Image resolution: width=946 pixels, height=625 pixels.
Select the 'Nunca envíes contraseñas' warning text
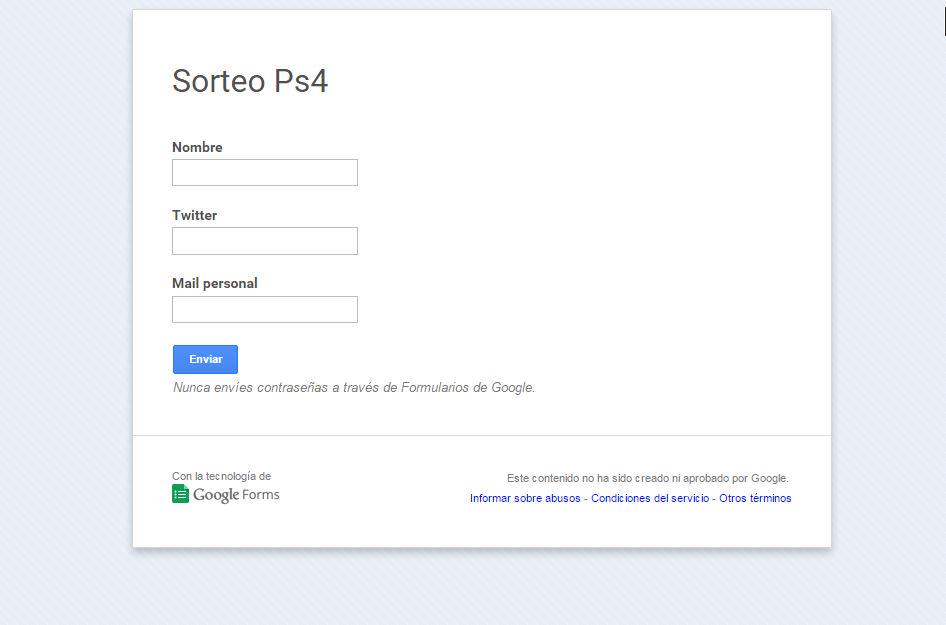(354, 387)
